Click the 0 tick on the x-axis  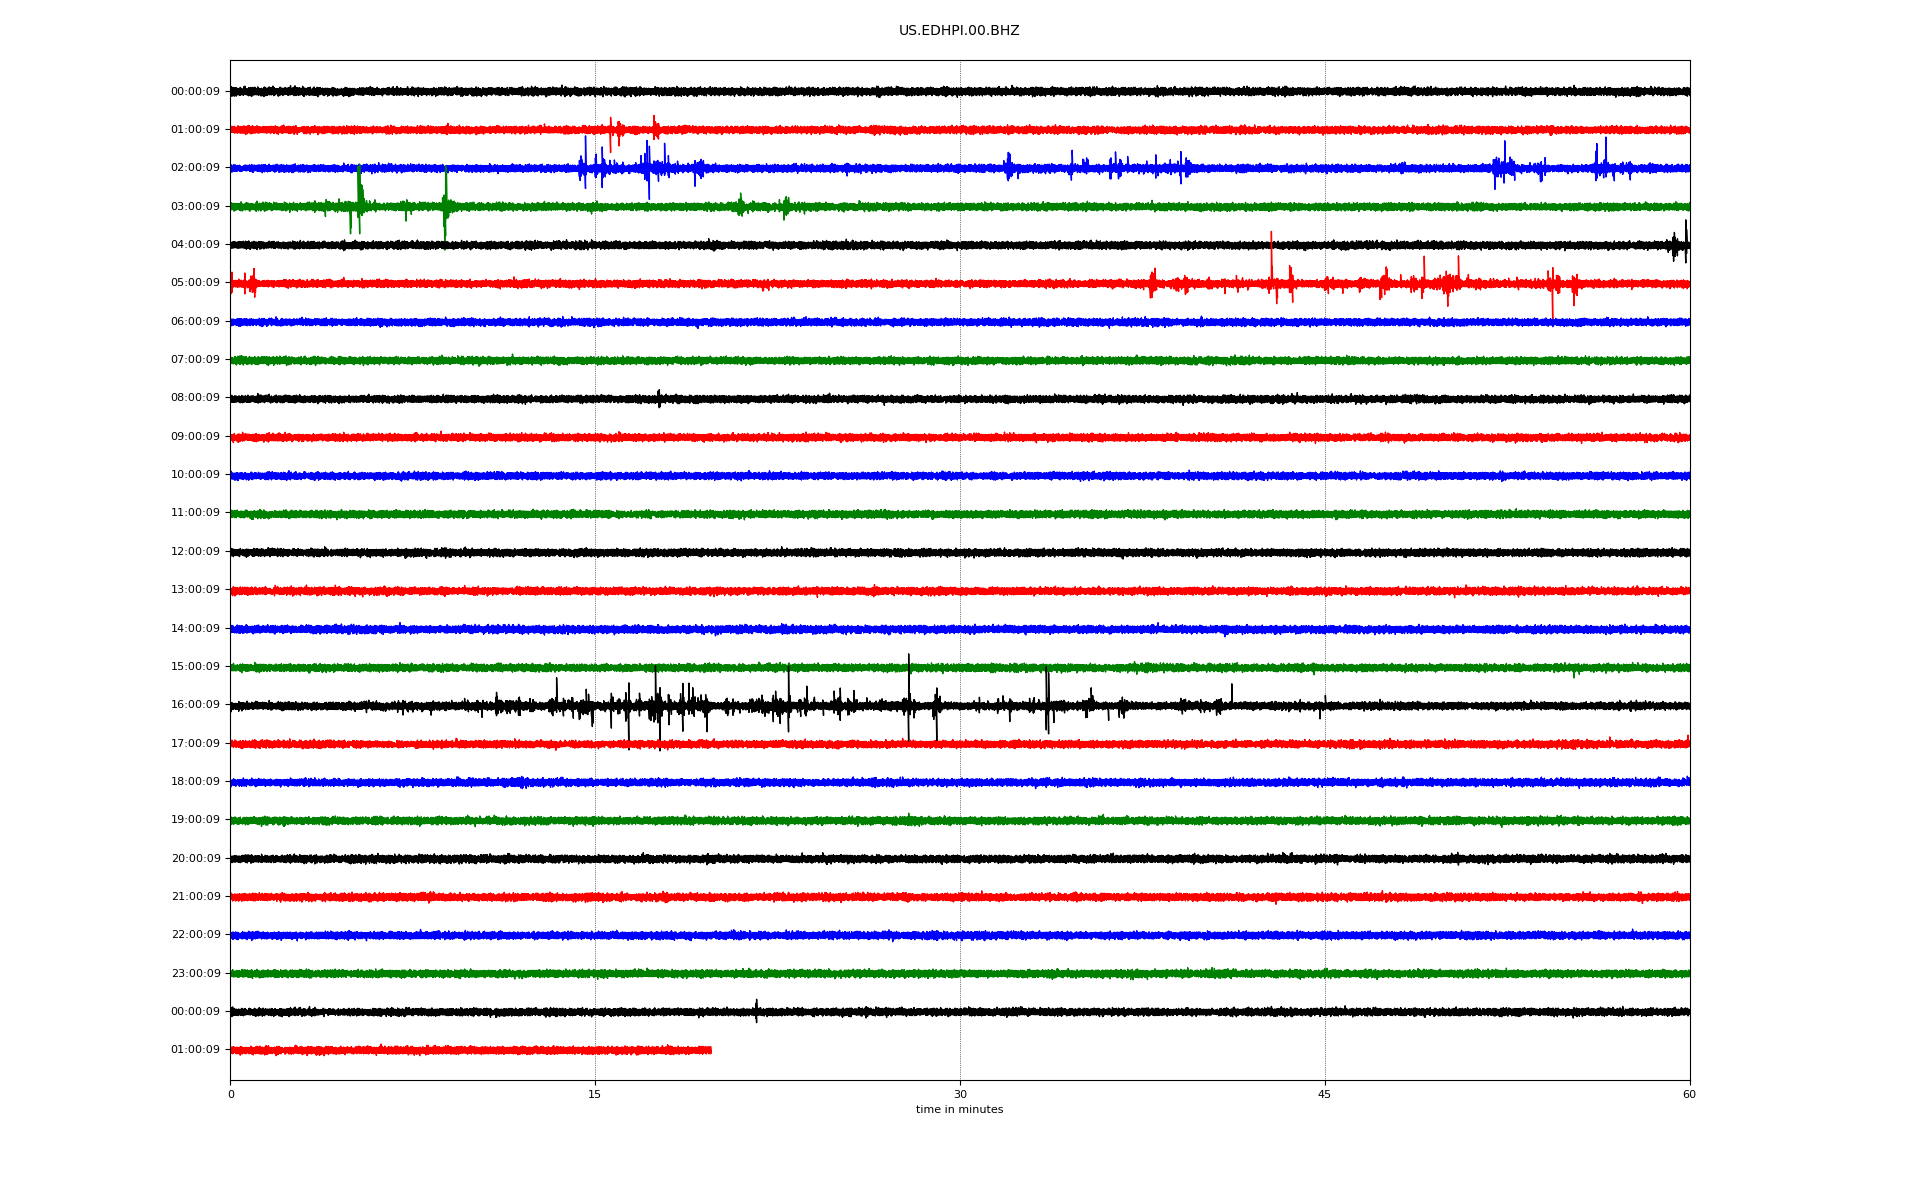click(231, 1094)
